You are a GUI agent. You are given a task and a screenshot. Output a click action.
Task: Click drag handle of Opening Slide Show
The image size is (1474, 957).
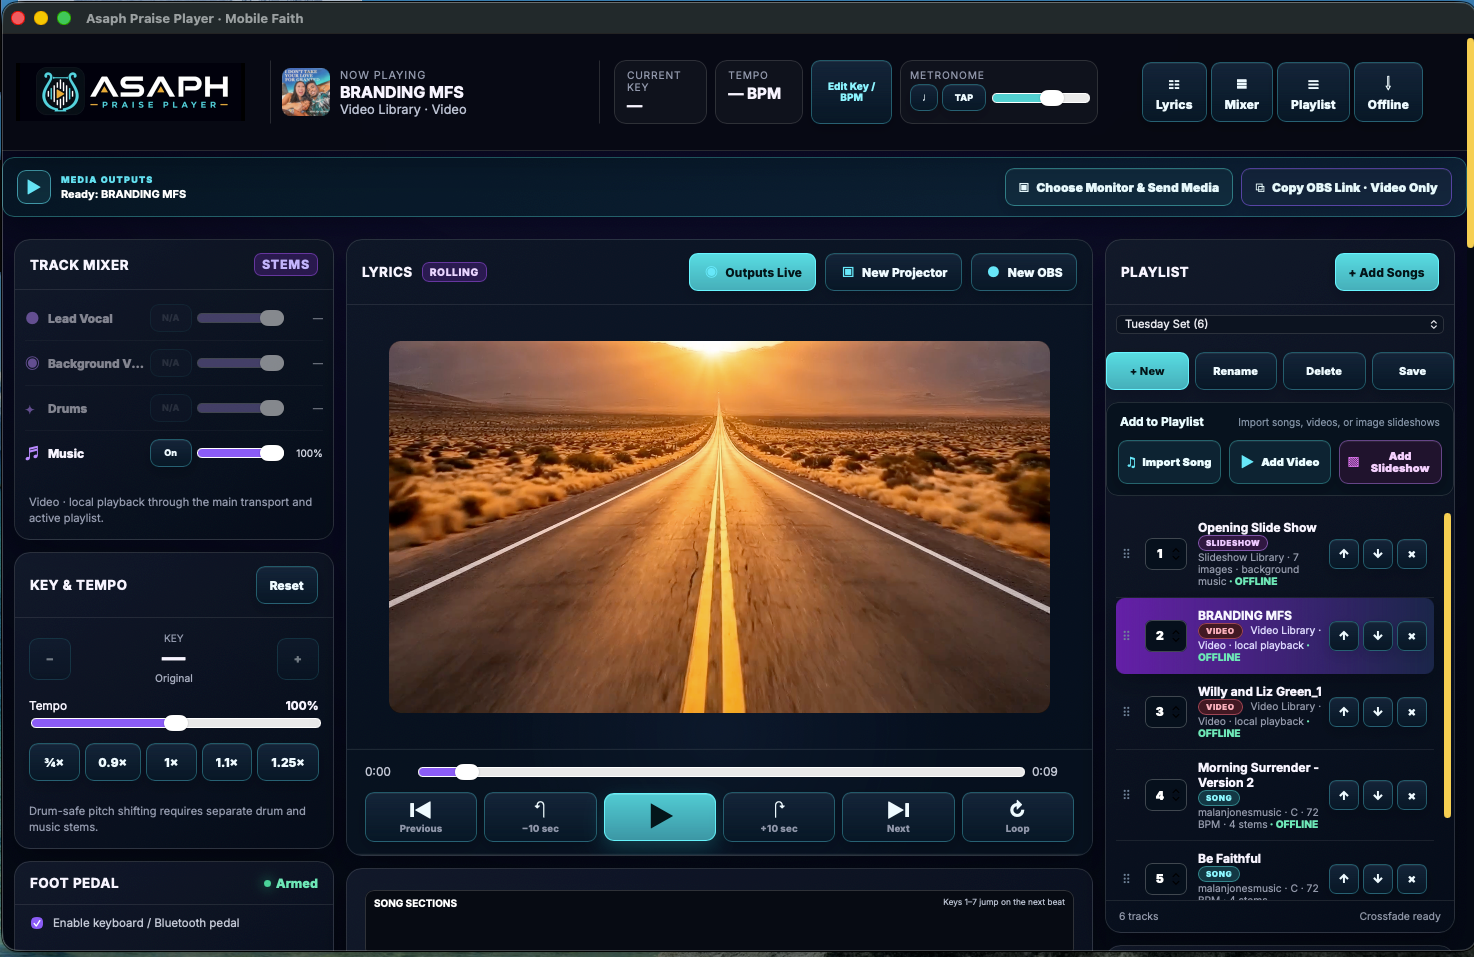coord(1126,553)
